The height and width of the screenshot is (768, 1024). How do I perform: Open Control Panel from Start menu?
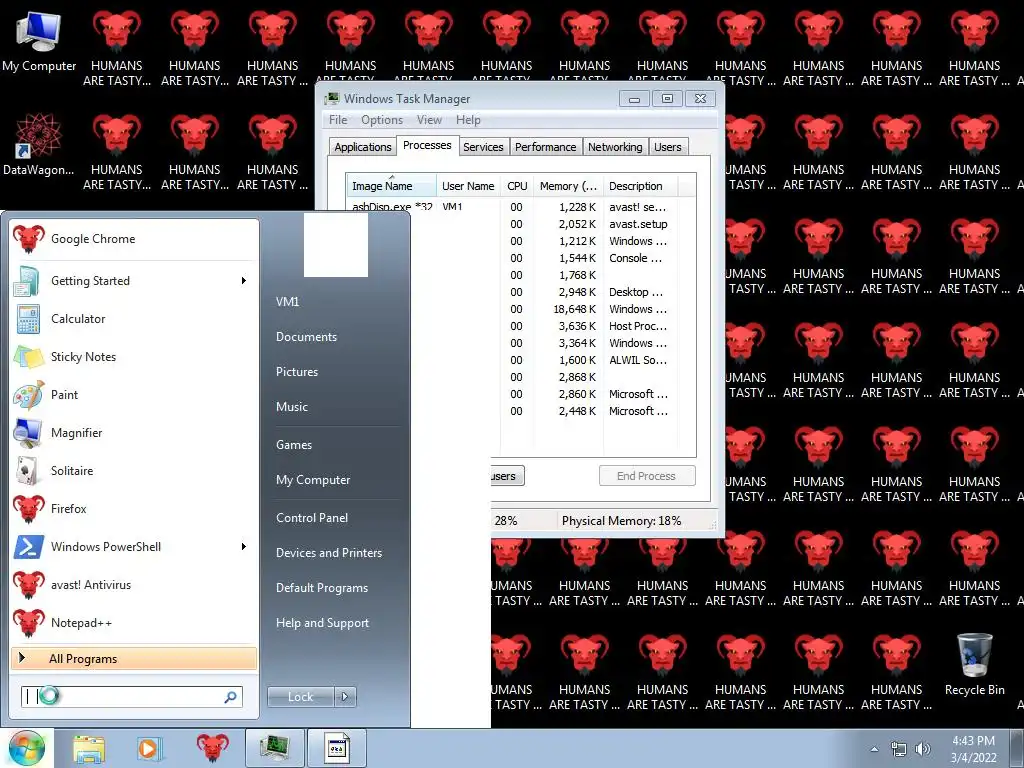tap(312, 518)
